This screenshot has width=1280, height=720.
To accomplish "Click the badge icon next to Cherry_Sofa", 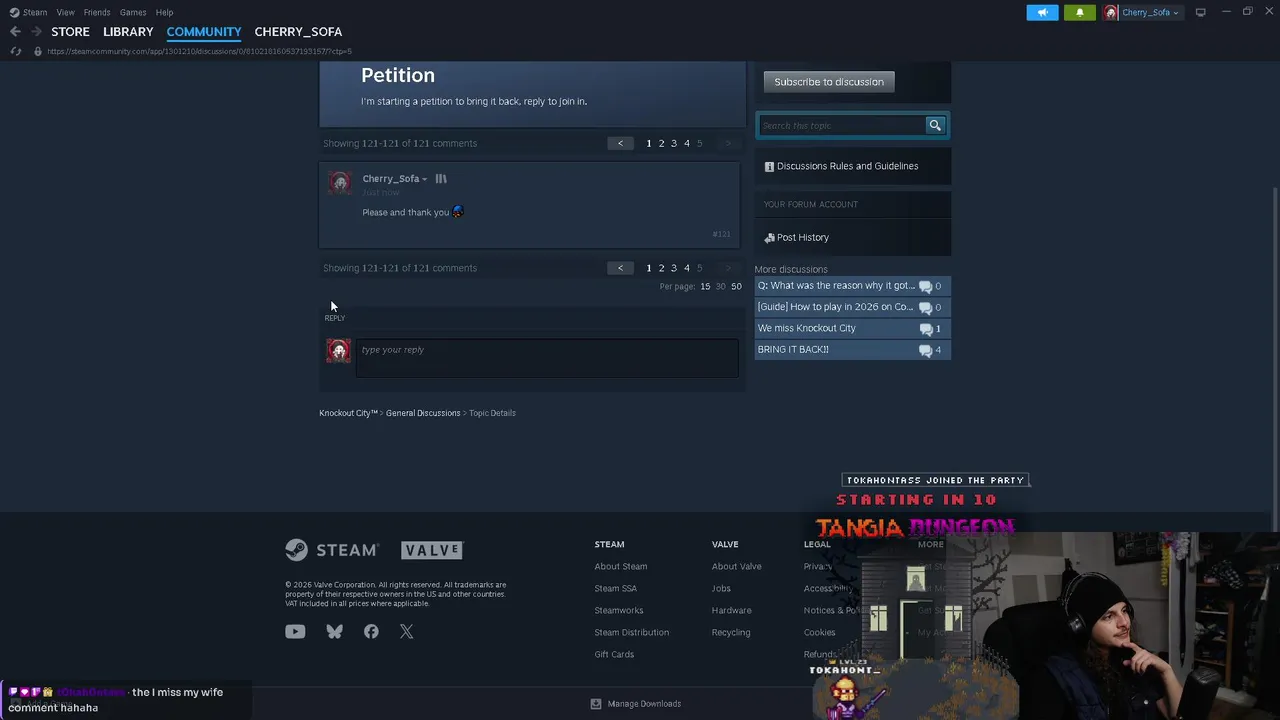I will (x=441, y=179).
